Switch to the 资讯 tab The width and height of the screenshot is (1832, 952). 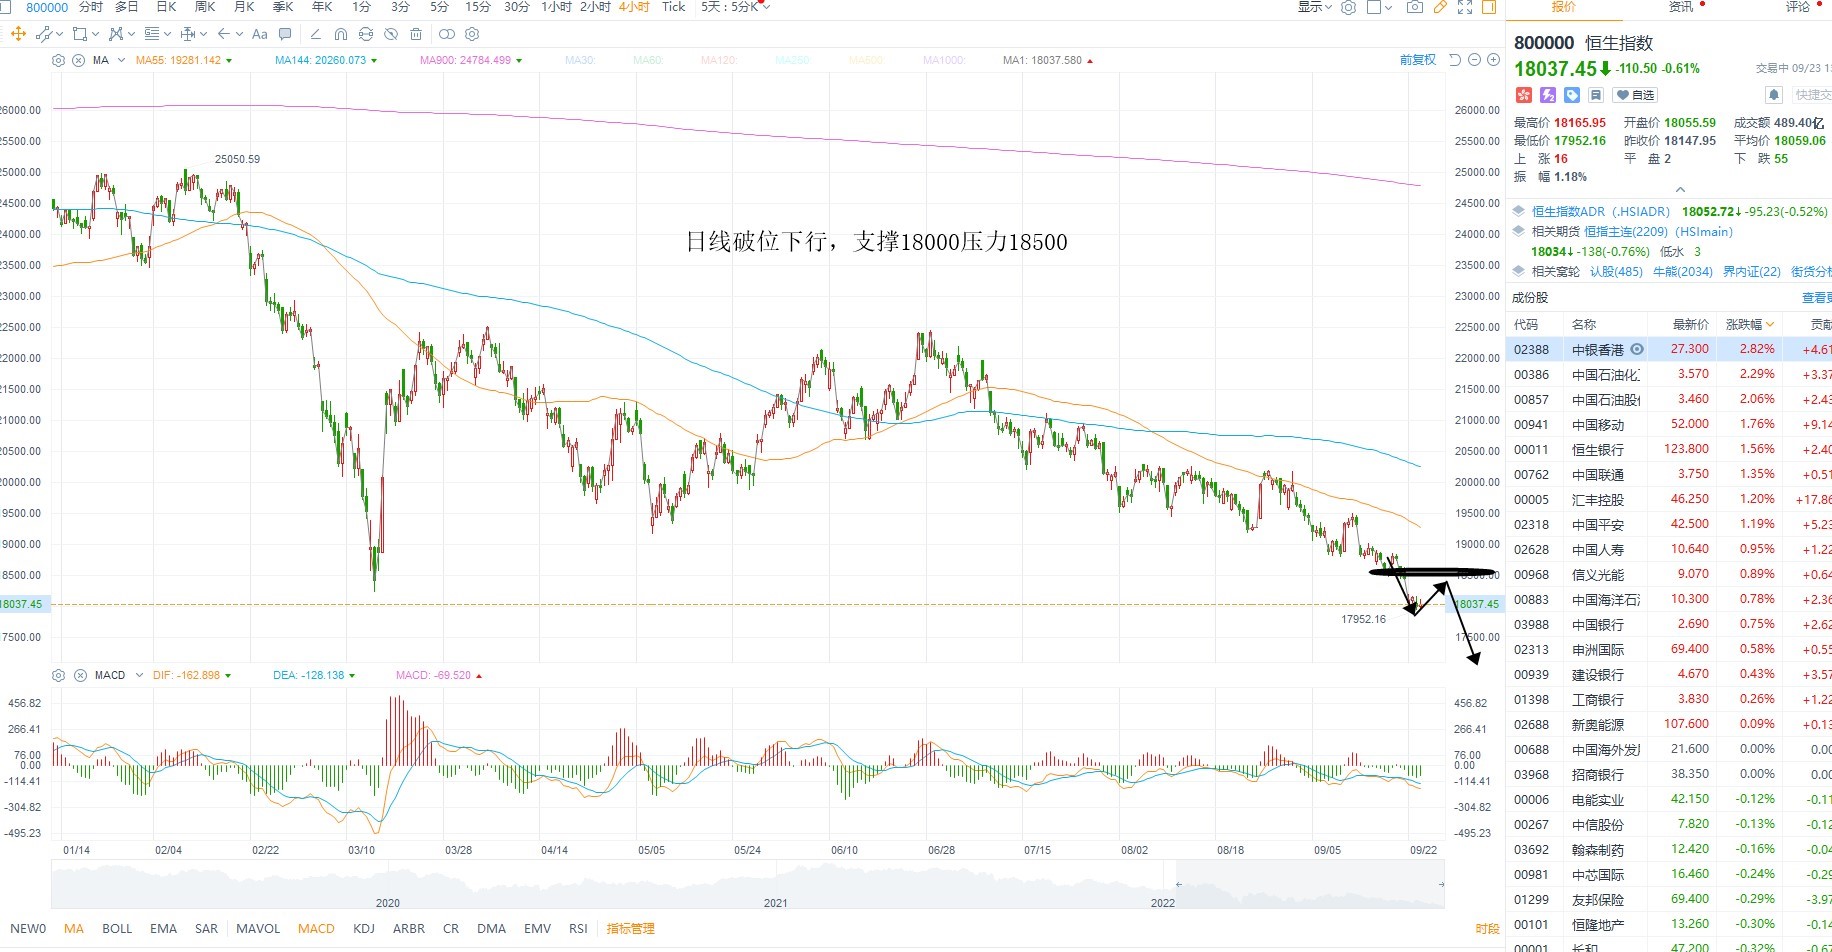coord(1681,7)
